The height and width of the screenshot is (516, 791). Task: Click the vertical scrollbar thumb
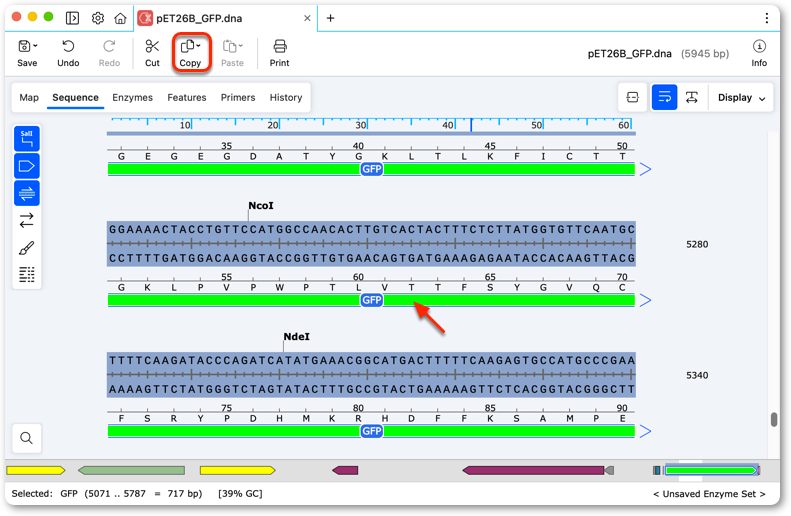[774, 419]
